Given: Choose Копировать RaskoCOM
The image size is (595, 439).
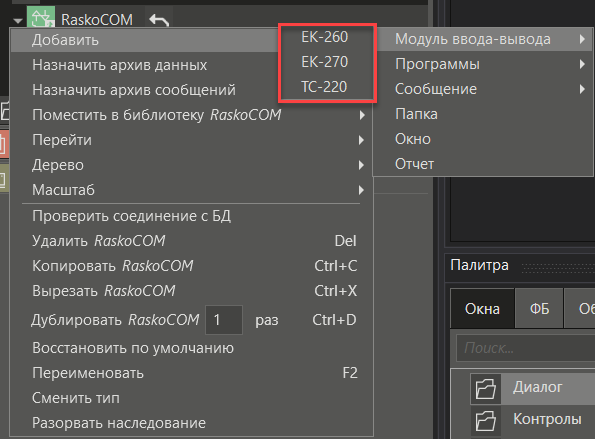Looking at the screenshot, I should tap(191, 266).
